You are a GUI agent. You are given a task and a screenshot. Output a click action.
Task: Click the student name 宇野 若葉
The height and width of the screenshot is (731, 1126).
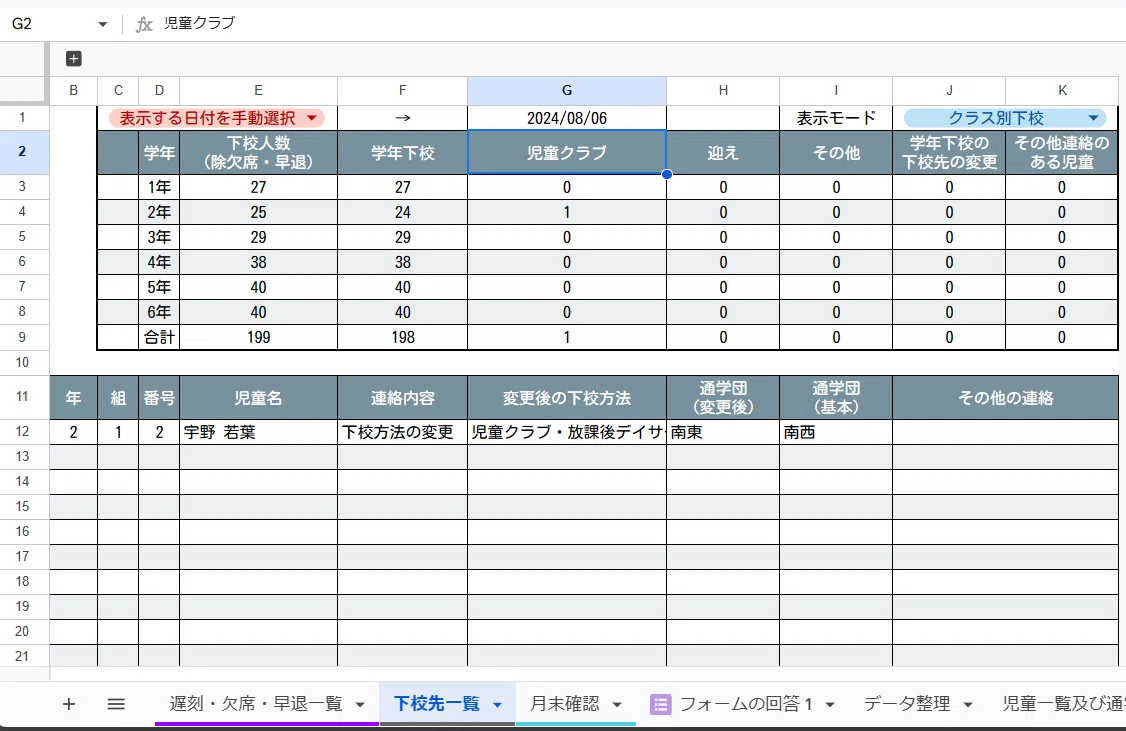tap(259, 432)
